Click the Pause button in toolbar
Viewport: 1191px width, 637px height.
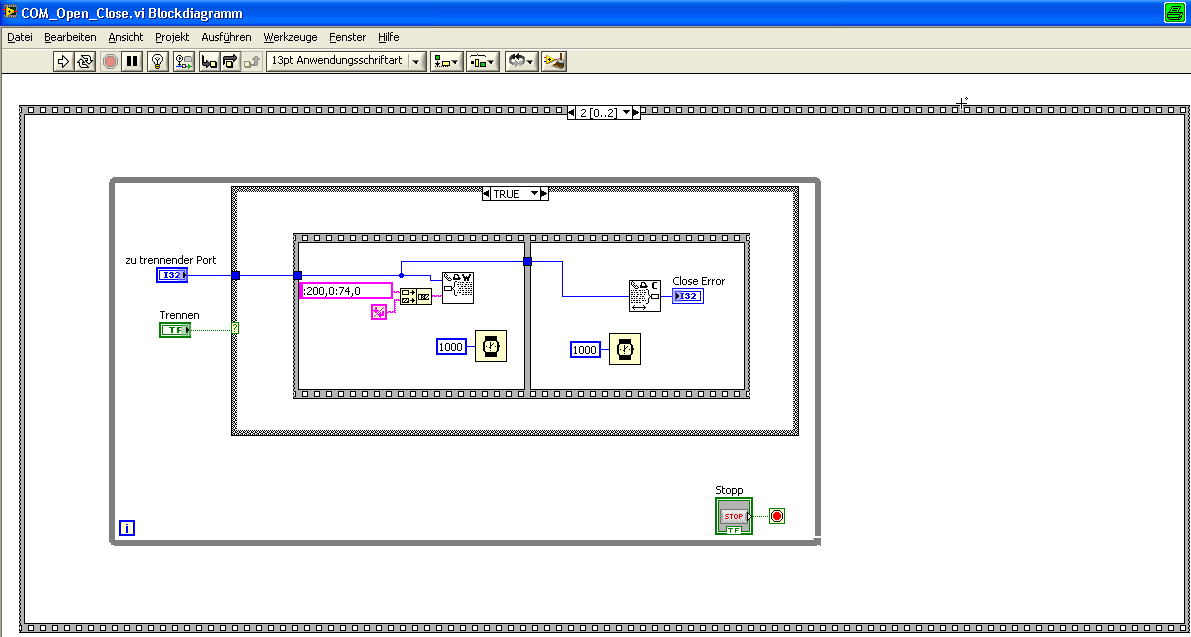click(x=131, y=61)
